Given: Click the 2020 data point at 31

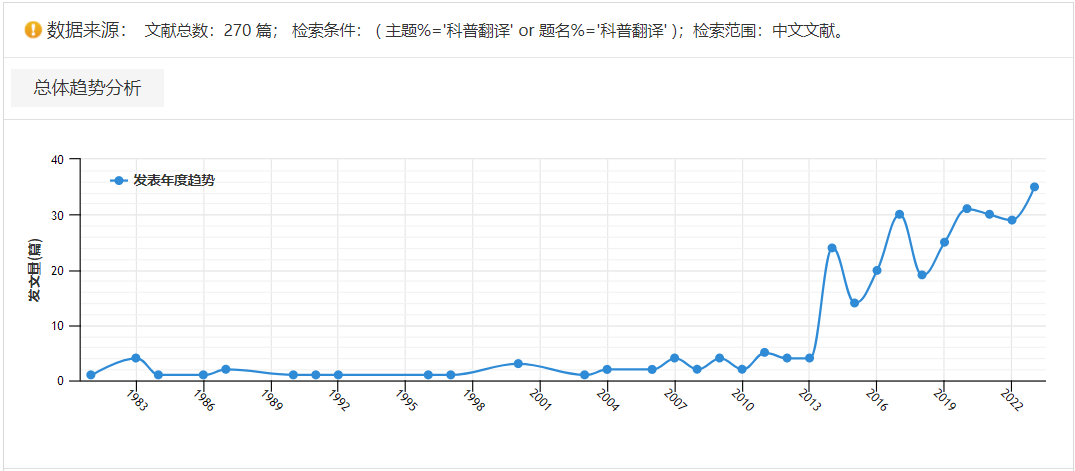Looking at the screenshot, I should [967, 209].
